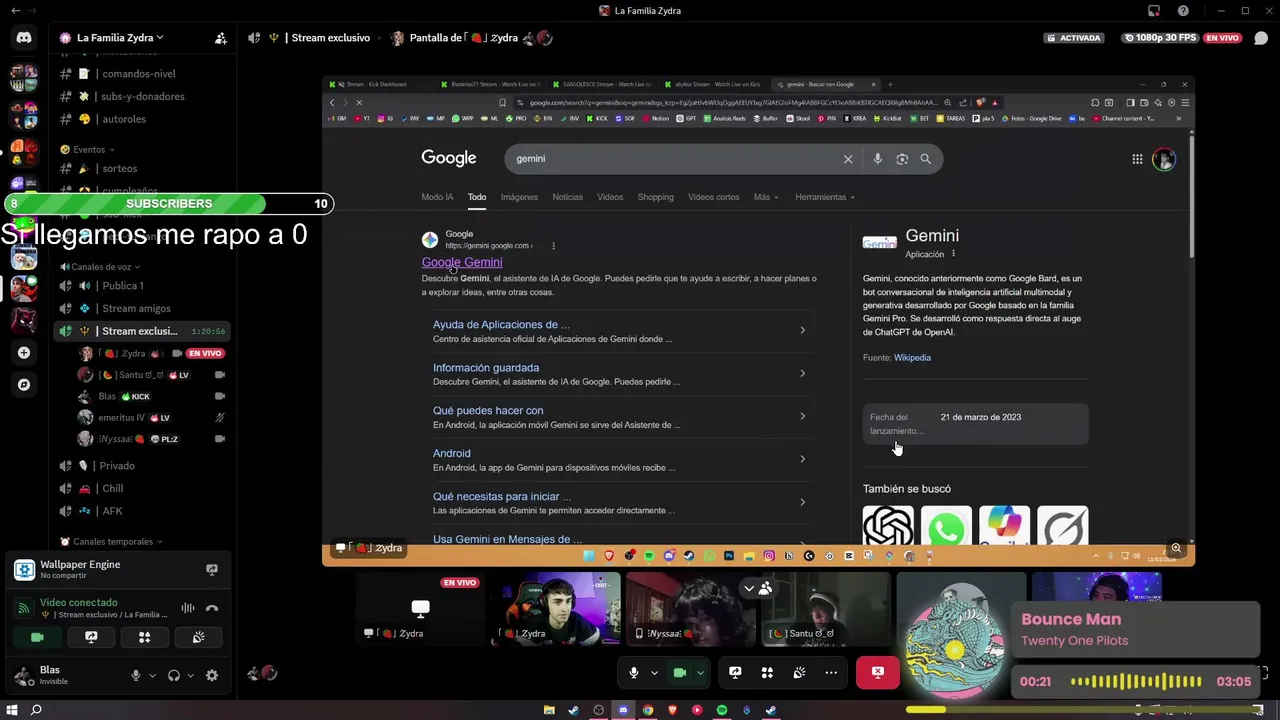The image size is (1280, 720).
Task: Switch to Modo IA tab
Action: tap(437, 197)
